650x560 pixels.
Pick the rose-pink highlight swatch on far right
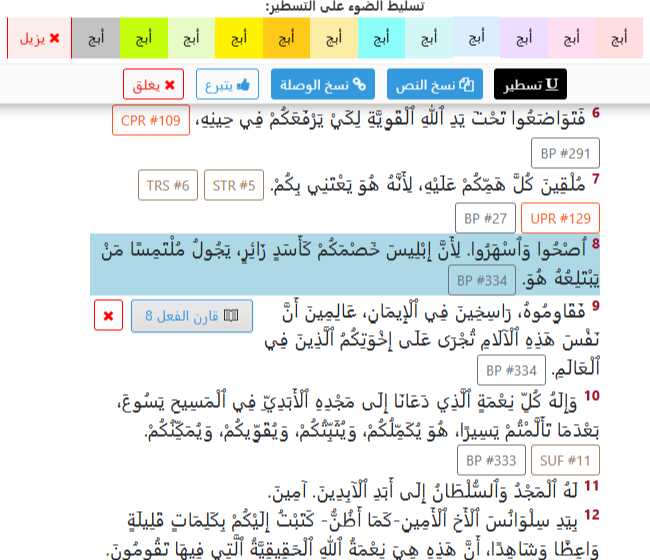(619, 38)
